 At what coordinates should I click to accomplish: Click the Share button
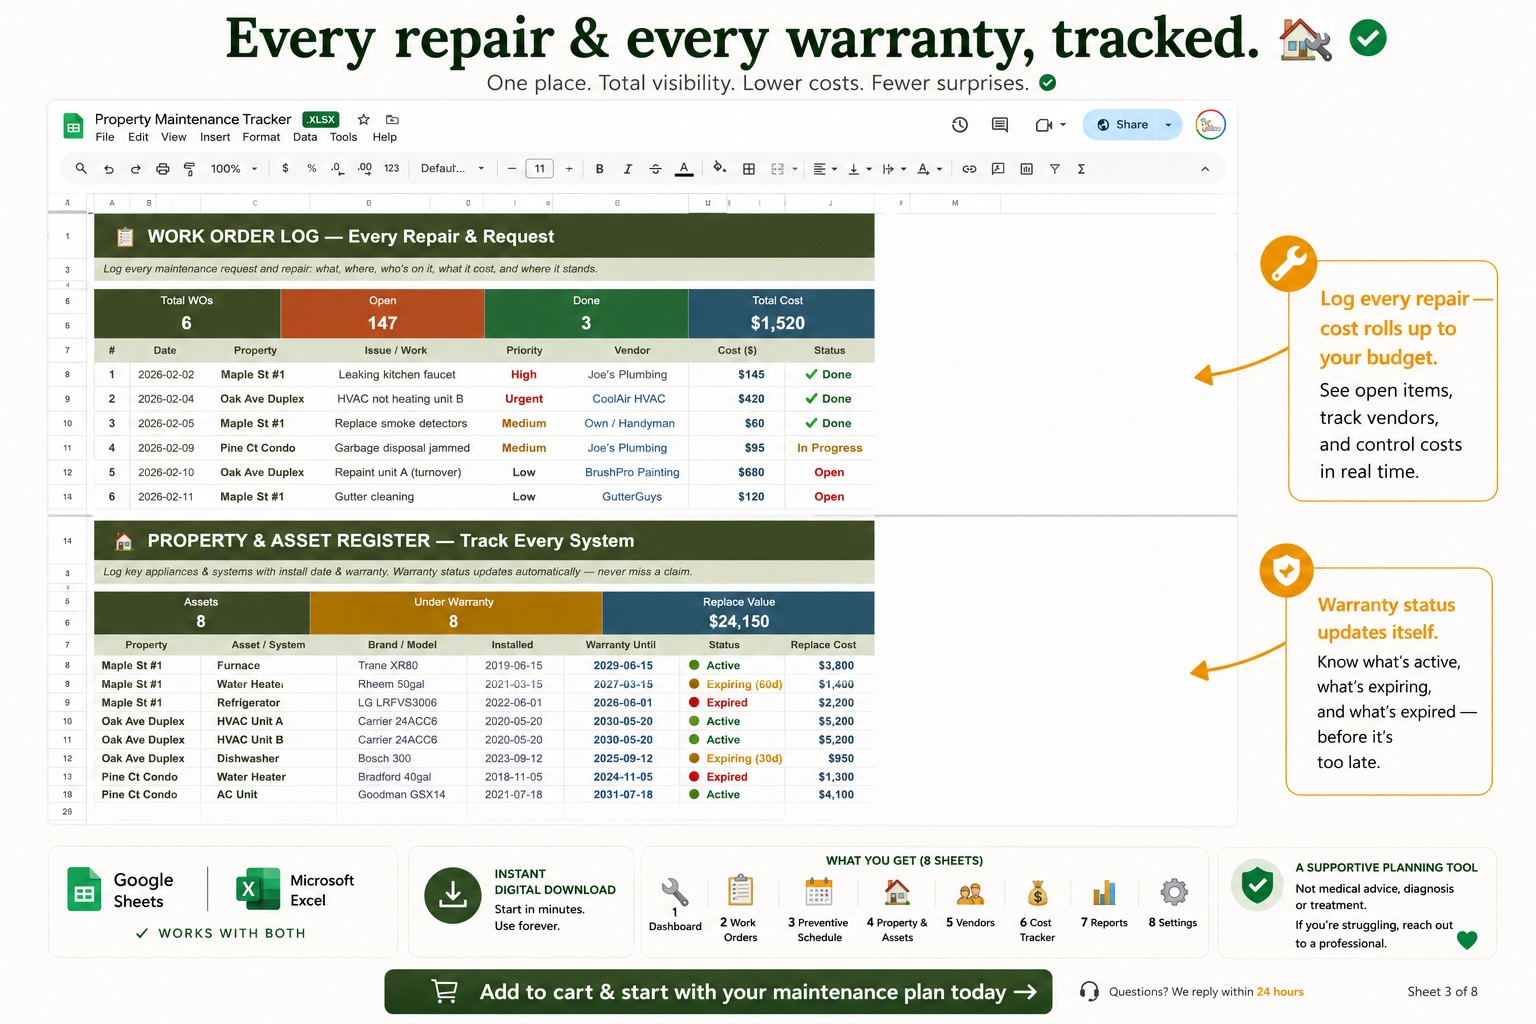[1122, 125]
